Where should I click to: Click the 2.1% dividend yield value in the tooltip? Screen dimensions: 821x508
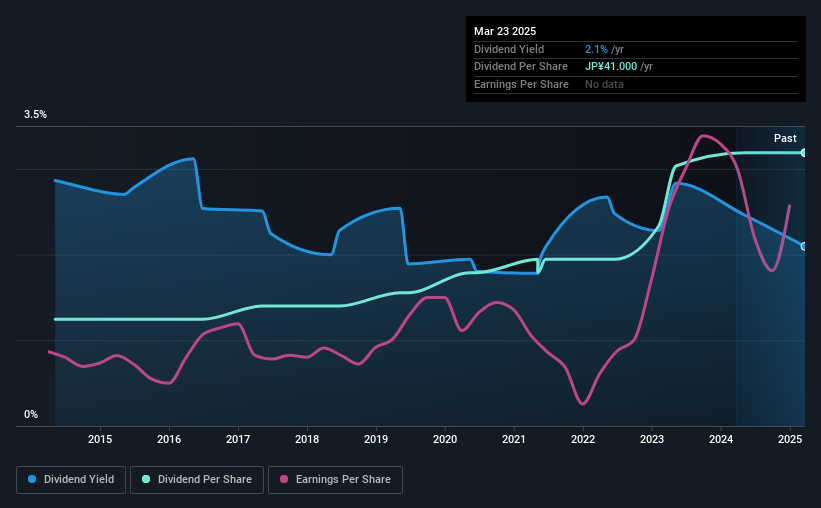[596, 49]
